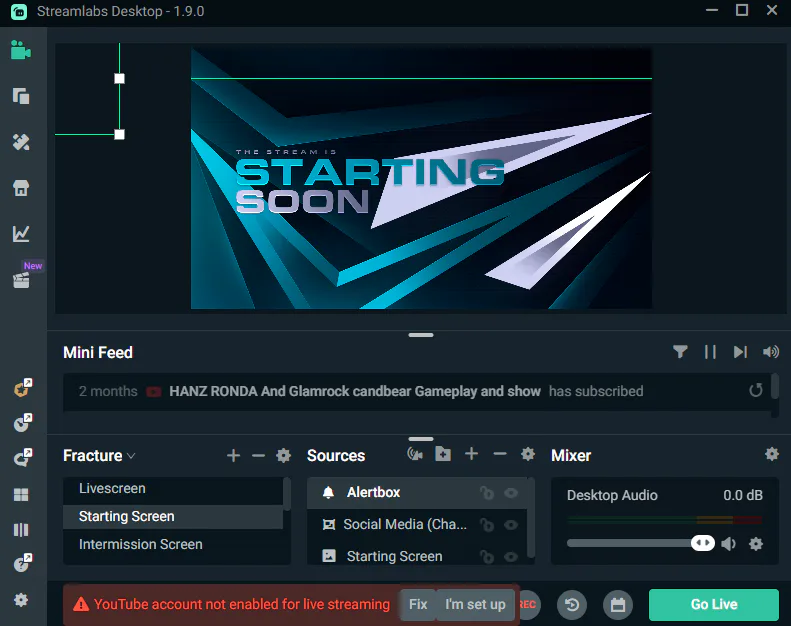The height and width of the screenshot is (626, 791).
Task: Select the Starting Screen source row
Action: (417, 556)
